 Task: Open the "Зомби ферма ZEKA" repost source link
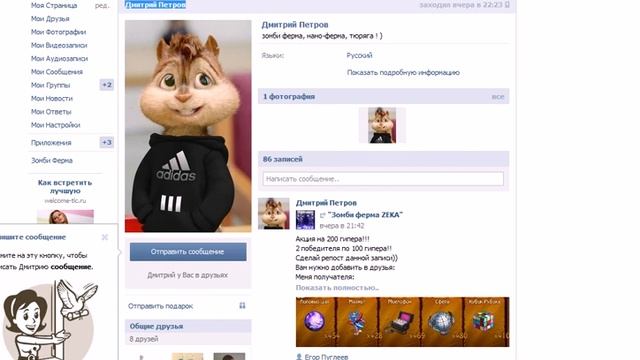(365, 215)
